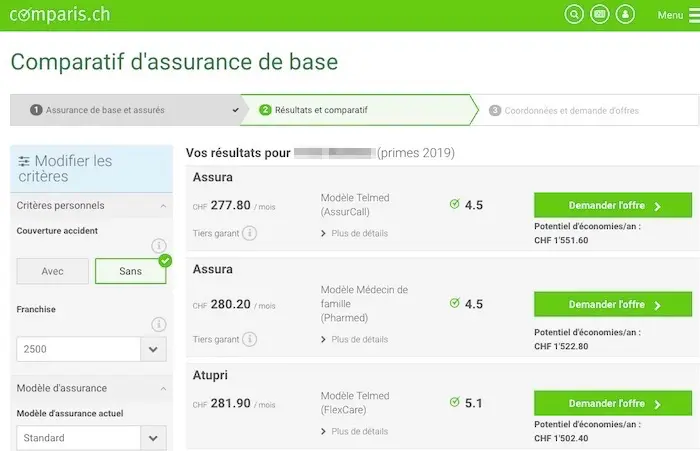
Task: Open step 3 Coordonnées et demande d'offres
Action: click(586, 110)
